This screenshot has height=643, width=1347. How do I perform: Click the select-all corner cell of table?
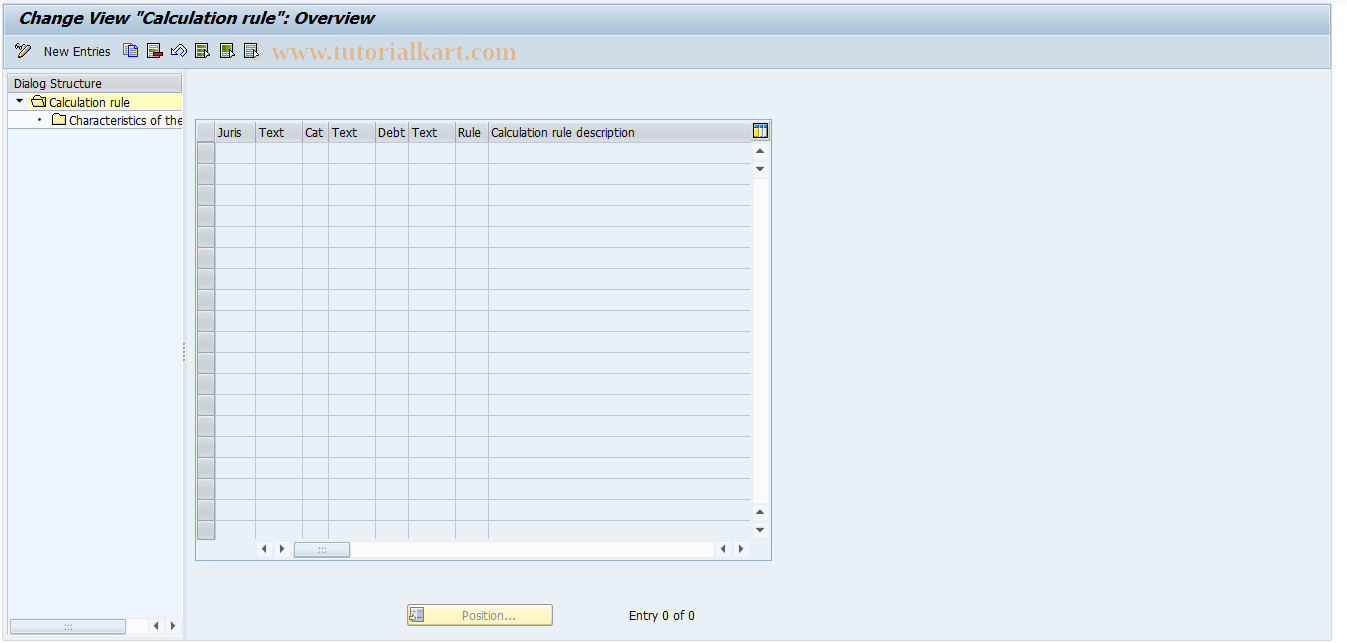206,132
